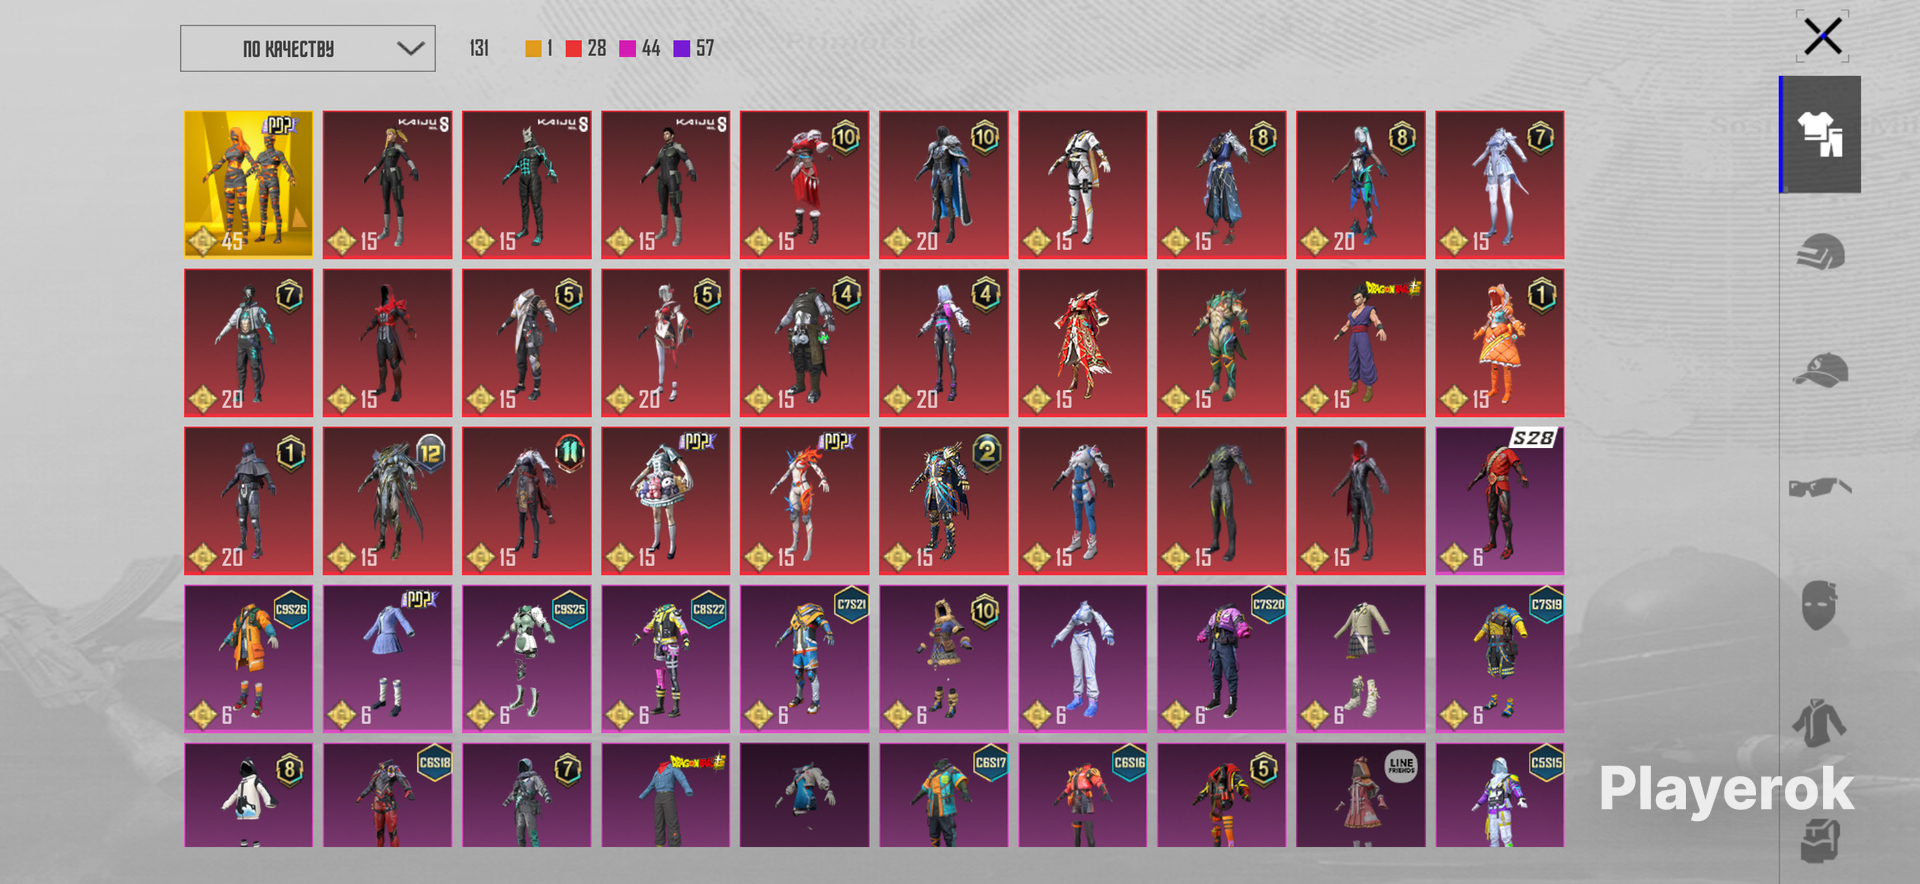Open the sunglasses category icon
The image size is (1920, 884).
point(1820,487)
